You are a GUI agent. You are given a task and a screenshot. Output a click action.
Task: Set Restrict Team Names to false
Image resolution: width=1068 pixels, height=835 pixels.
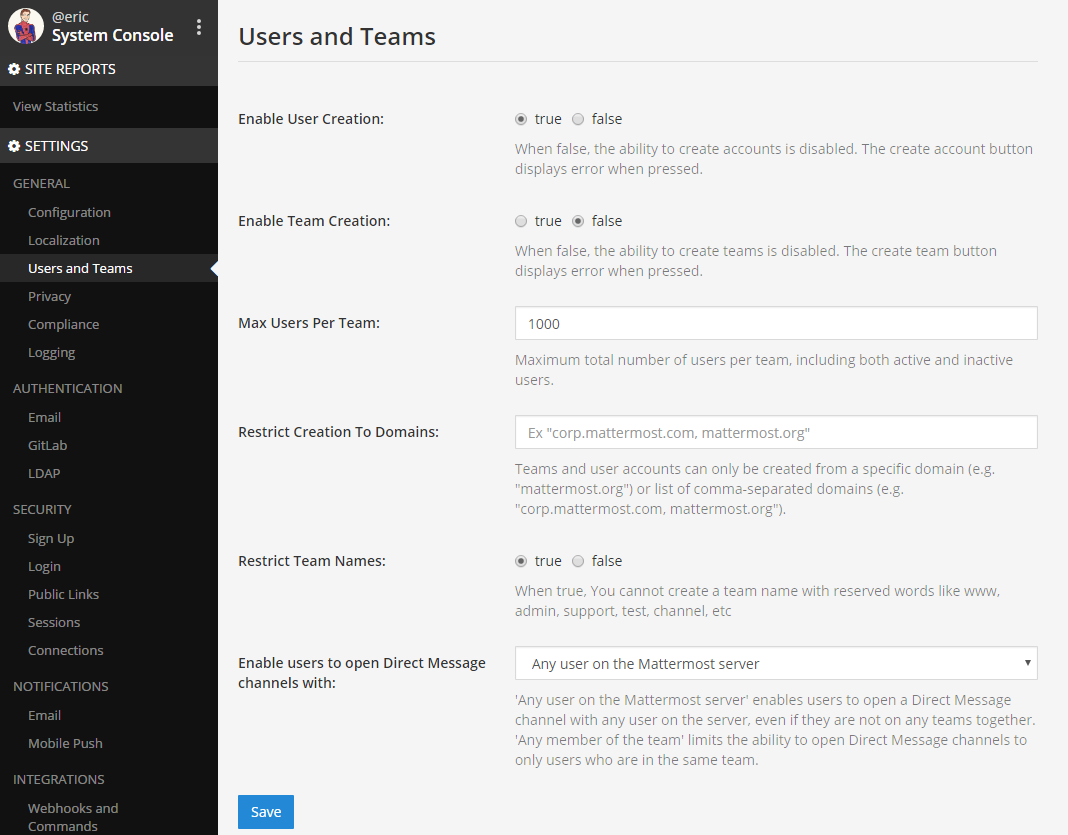point(578,561)
